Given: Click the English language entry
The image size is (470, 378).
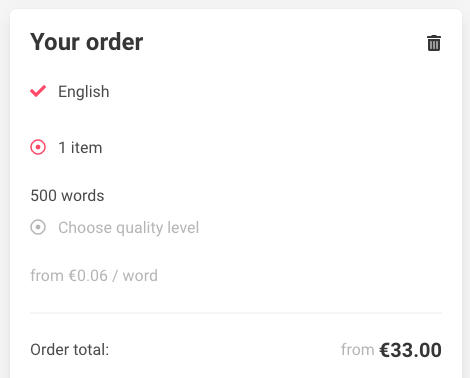Looking at the screenshot, I should 84,92.
